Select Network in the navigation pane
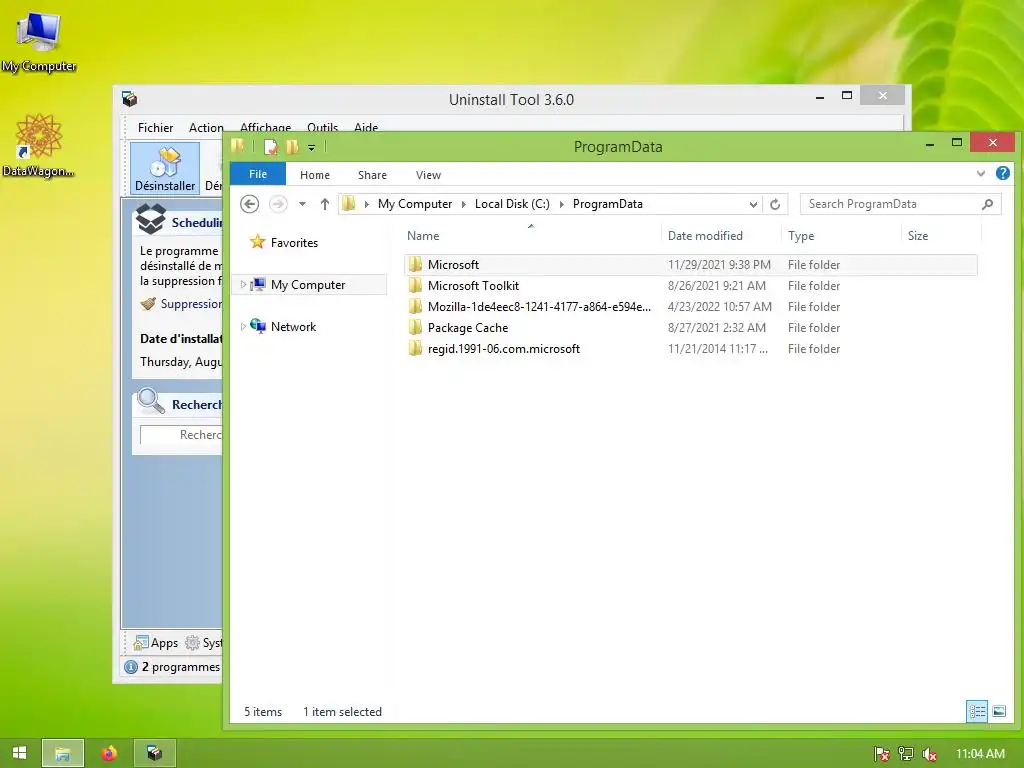Screen dimensions: 1024x768 [x=293, y=327]
